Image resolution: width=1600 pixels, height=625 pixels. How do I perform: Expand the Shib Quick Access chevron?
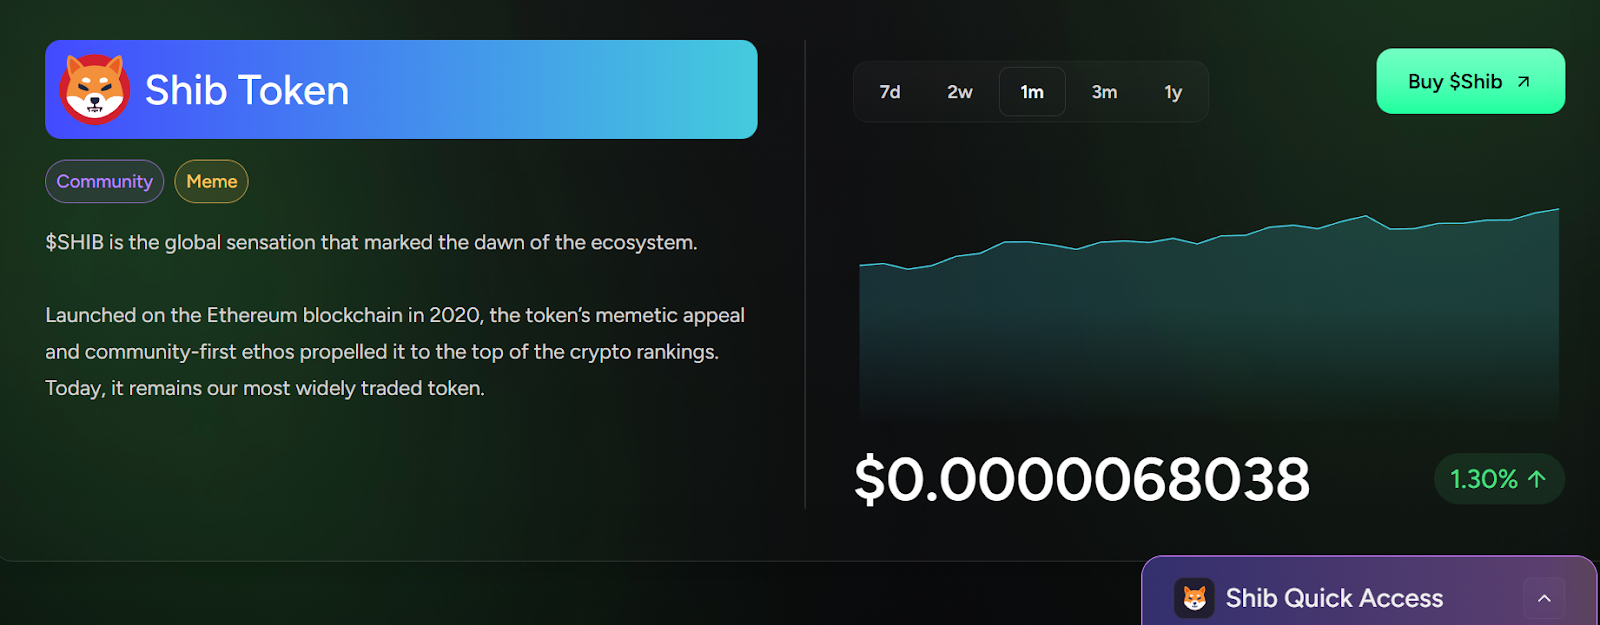coord(1544,598)
